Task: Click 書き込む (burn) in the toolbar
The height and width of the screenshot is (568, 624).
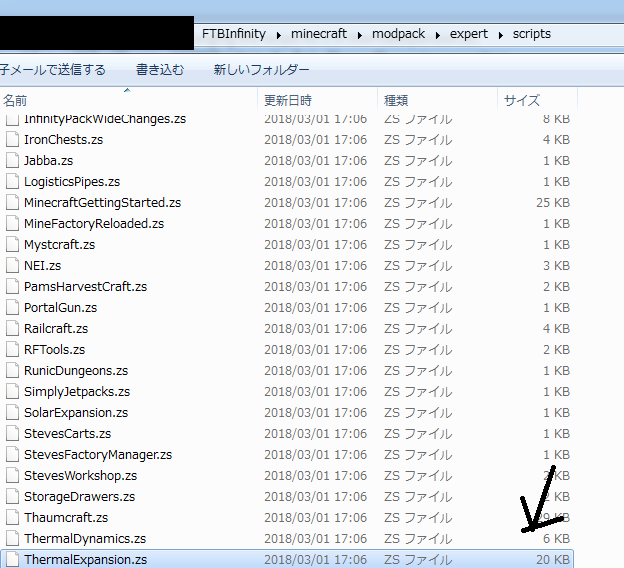Action: click(160, 70)
